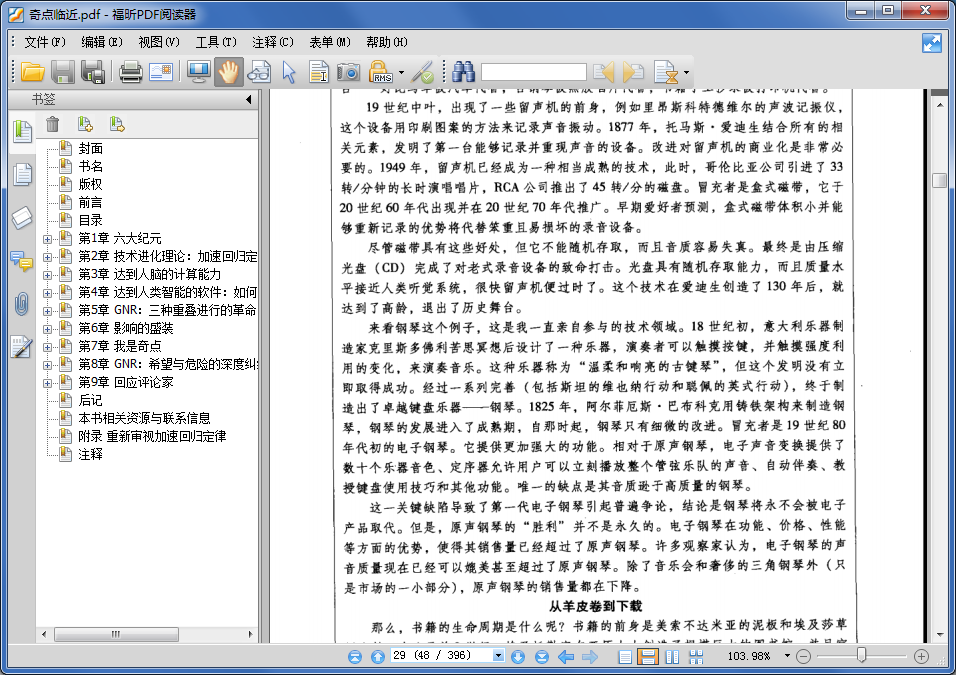The height and width of the screenshot is (675, 956).
Task: Click the binoculars find icon
Action: [x=463, y=73]
